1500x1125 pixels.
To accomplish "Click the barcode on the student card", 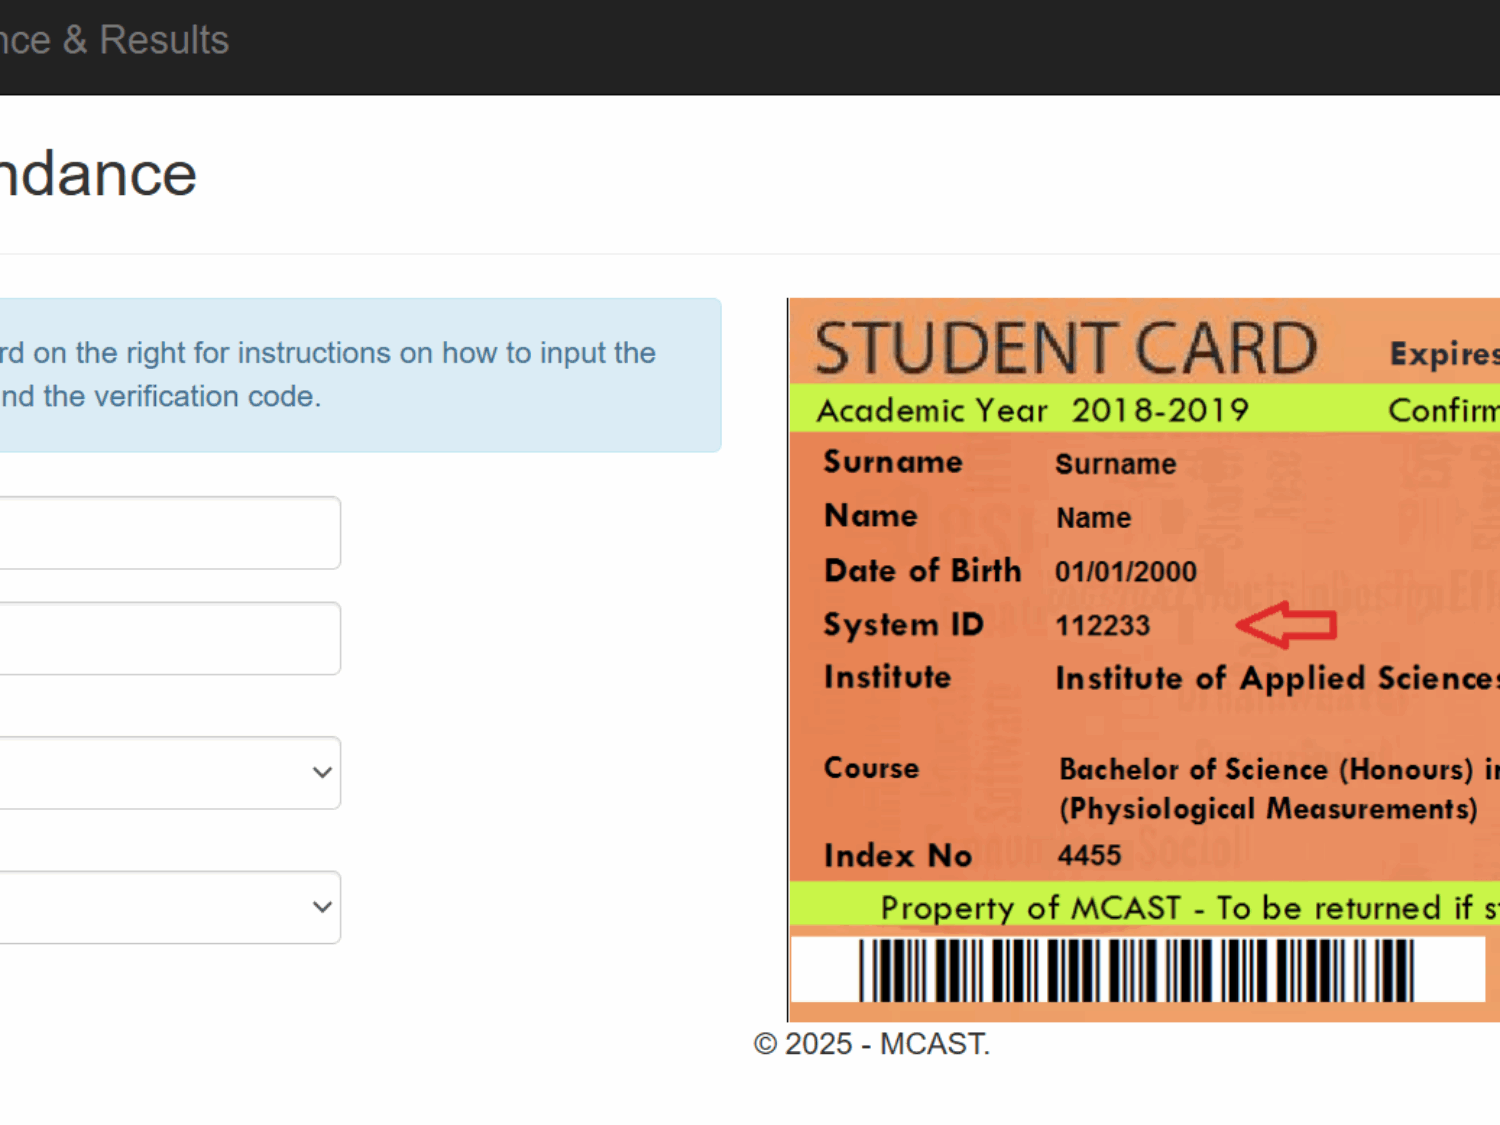I will tap(1136, 970).
